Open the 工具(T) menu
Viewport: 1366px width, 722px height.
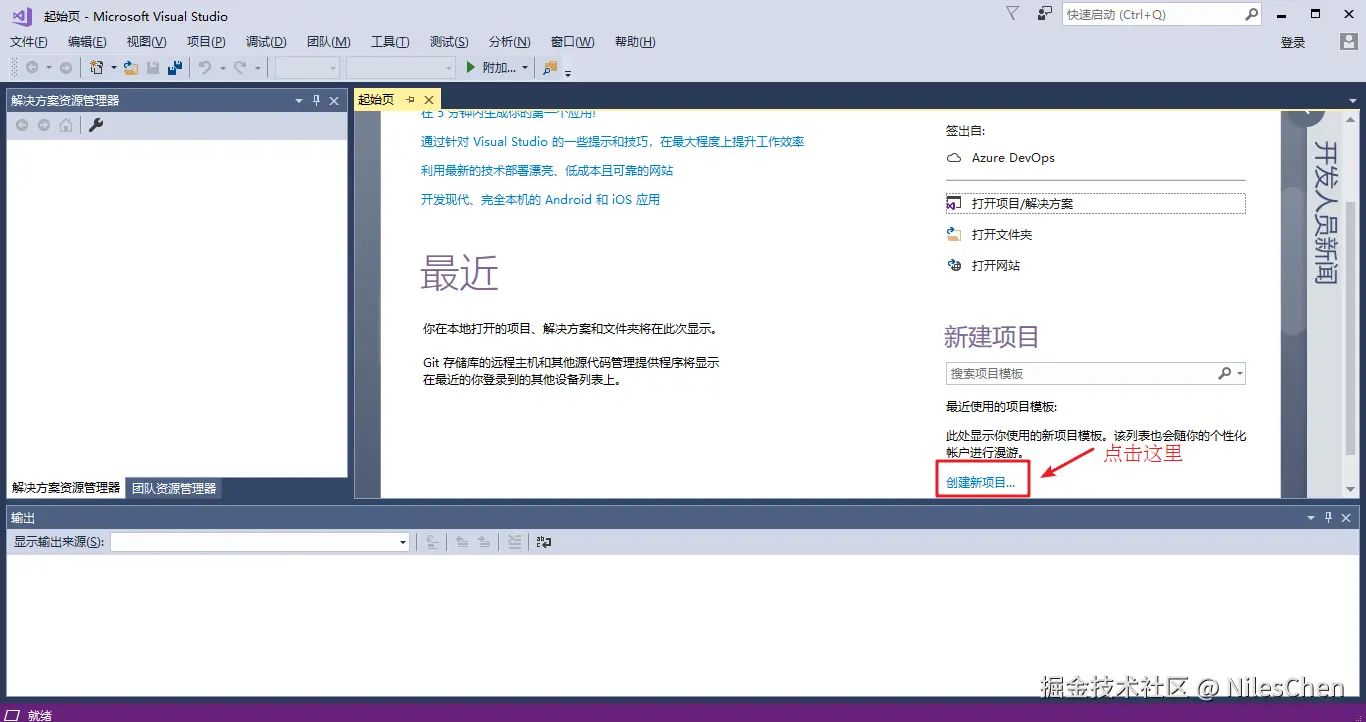click(390, 42)
